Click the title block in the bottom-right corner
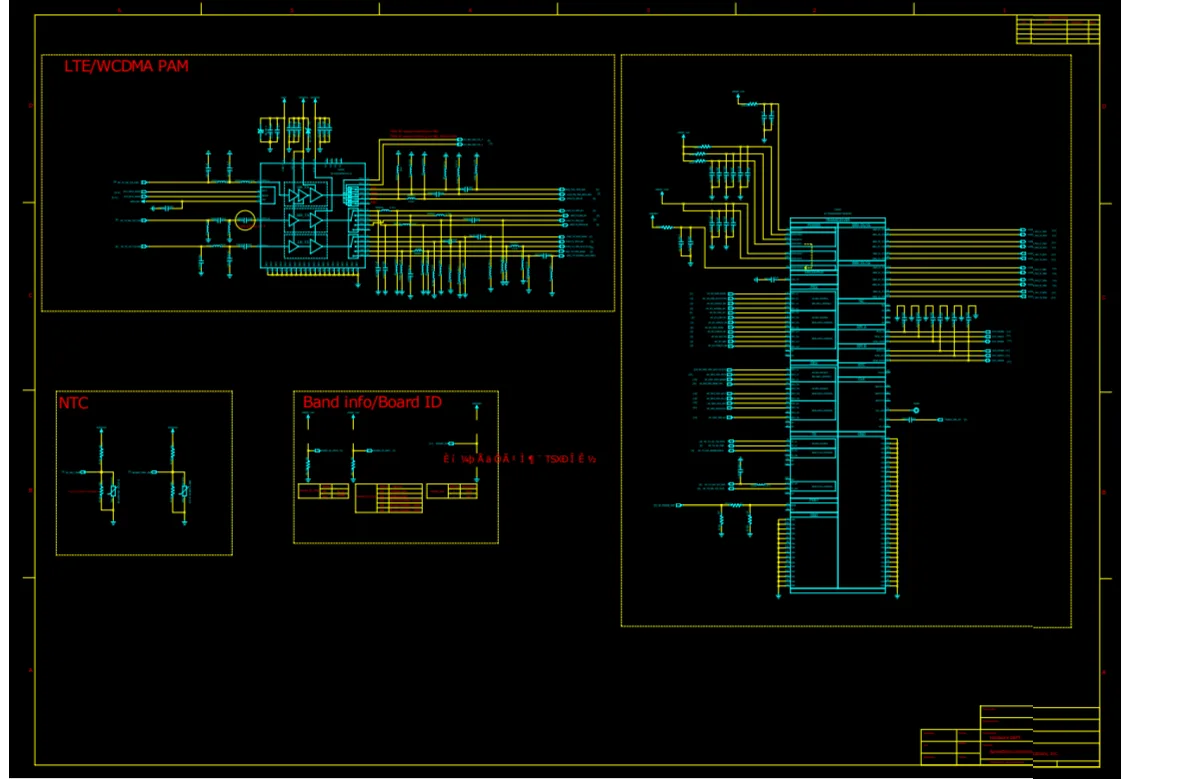Viewport: 1183px width, 779px height. coord(1009,735)
